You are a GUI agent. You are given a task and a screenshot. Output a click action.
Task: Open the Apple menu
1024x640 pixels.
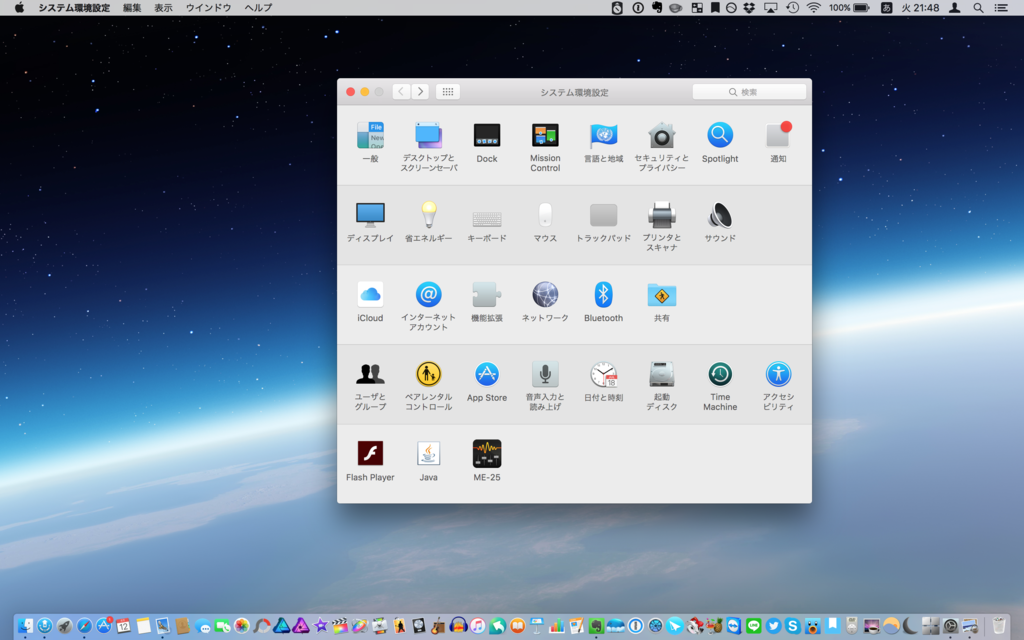[x=19, y=8]
